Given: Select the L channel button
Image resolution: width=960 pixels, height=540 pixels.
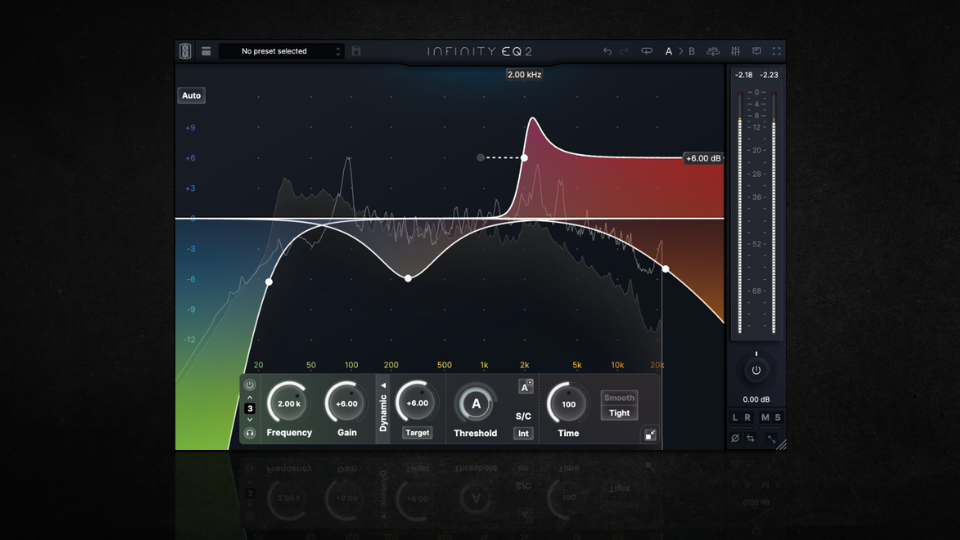Looking at the screenshot, I should (x=735, y=418).
